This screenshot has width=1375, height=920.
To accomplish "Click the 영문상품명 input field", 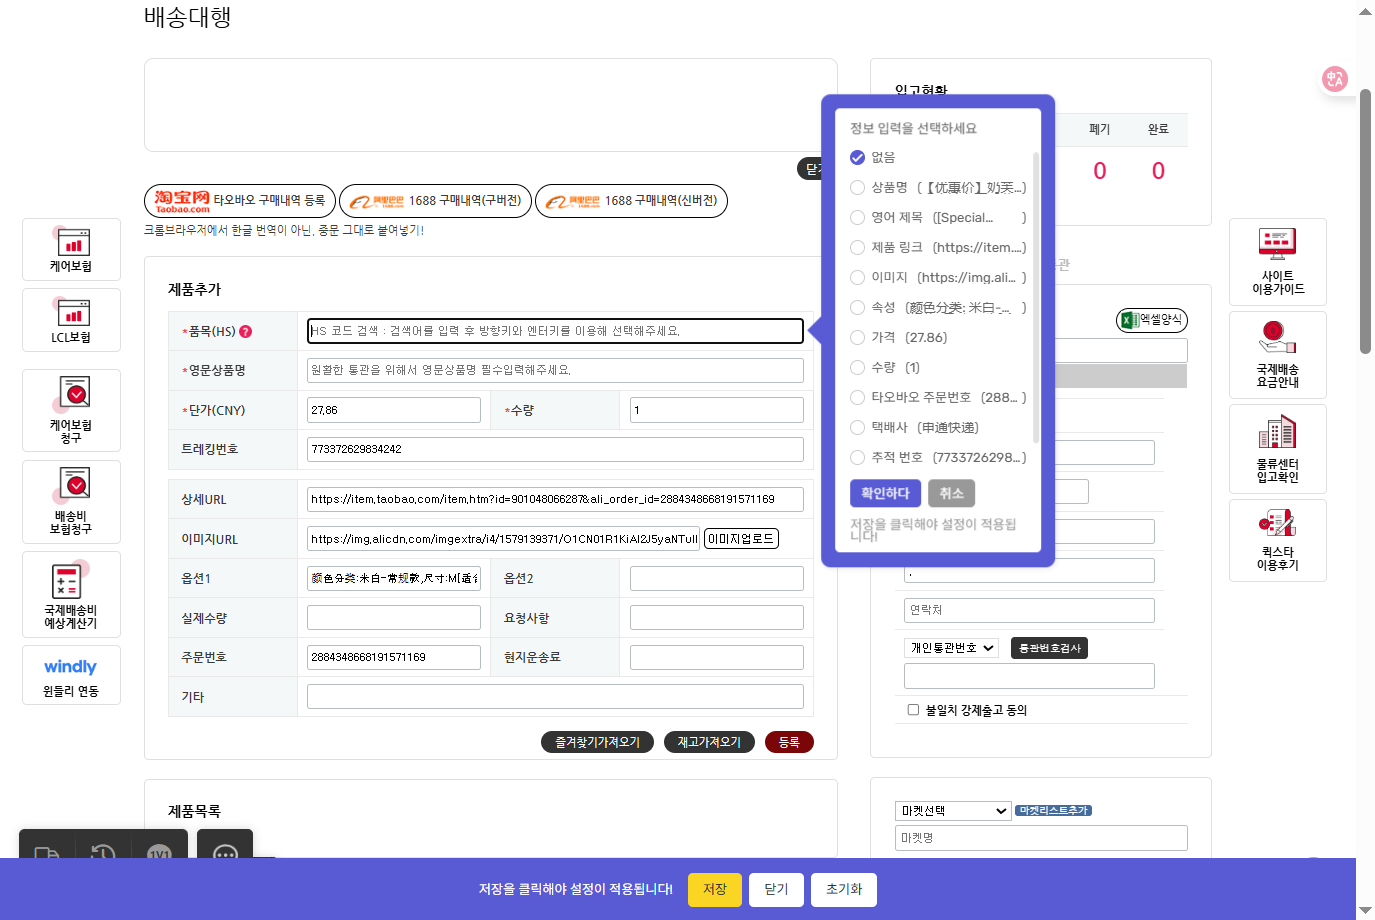I will tap(555, 370).
